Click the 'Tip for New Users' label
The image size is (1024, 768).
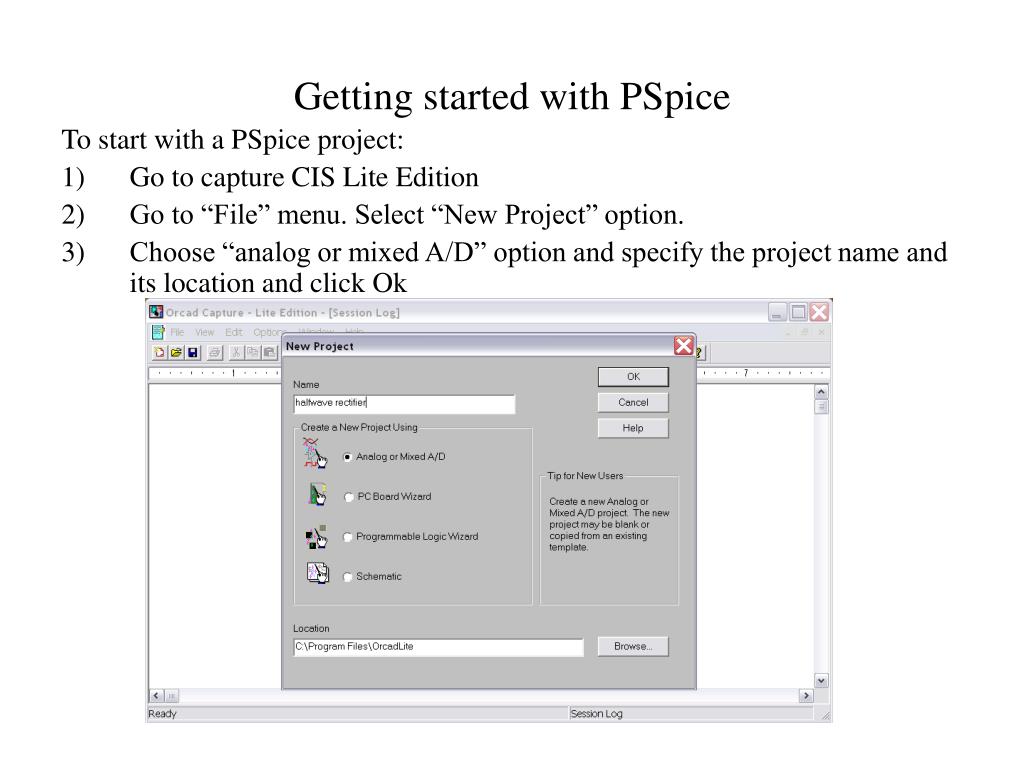585,476
